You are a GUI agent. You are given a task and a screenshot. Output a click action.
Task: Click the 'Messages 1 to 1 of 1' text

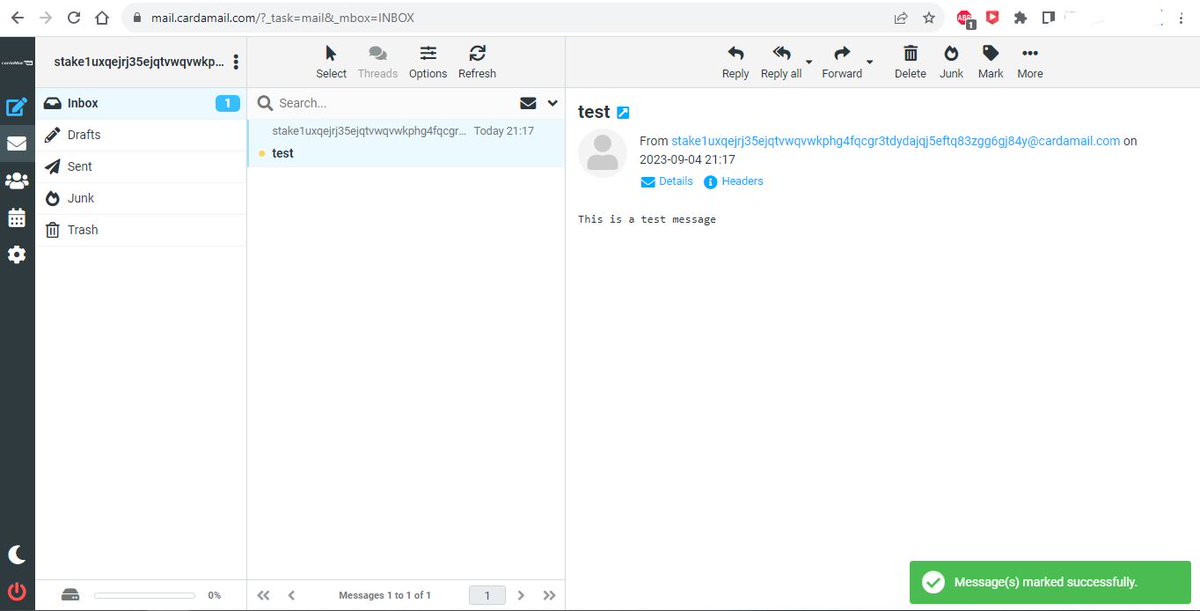(x=385, y=595)
